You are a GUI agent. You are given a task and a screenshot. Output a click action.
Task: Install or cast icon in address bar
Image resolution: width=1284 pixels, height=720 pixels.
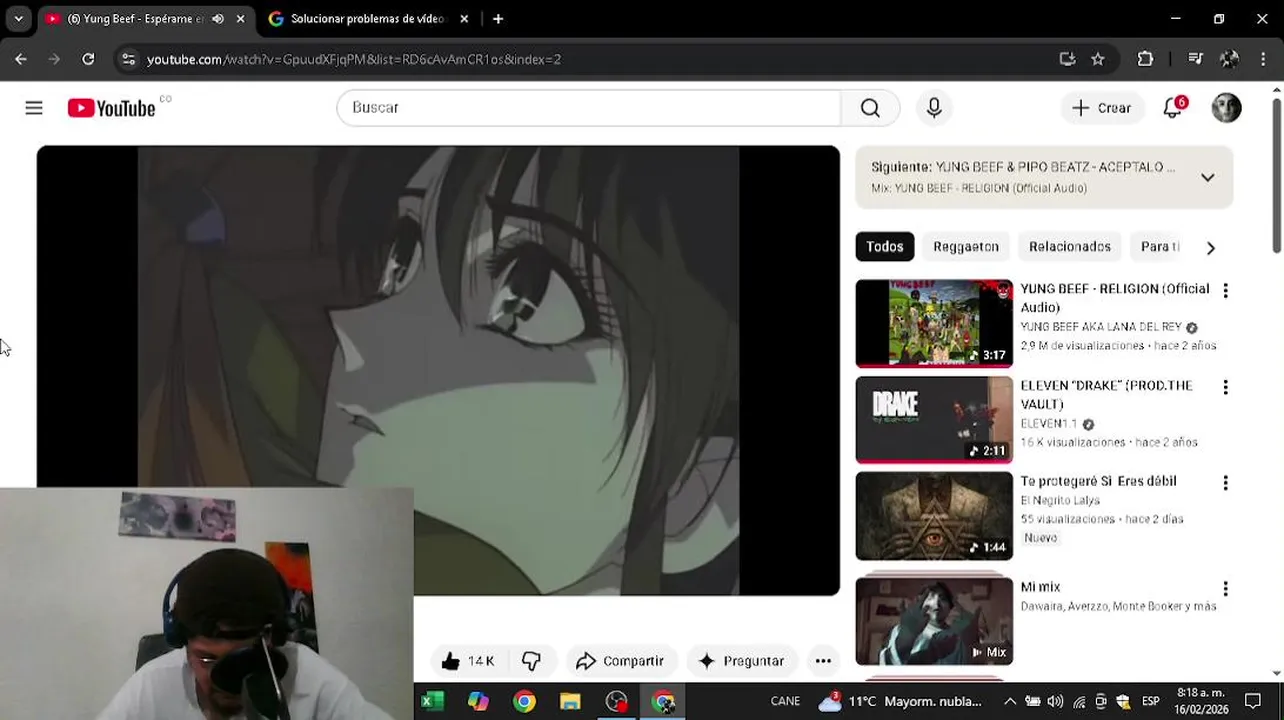click(x=1068, y=59)
